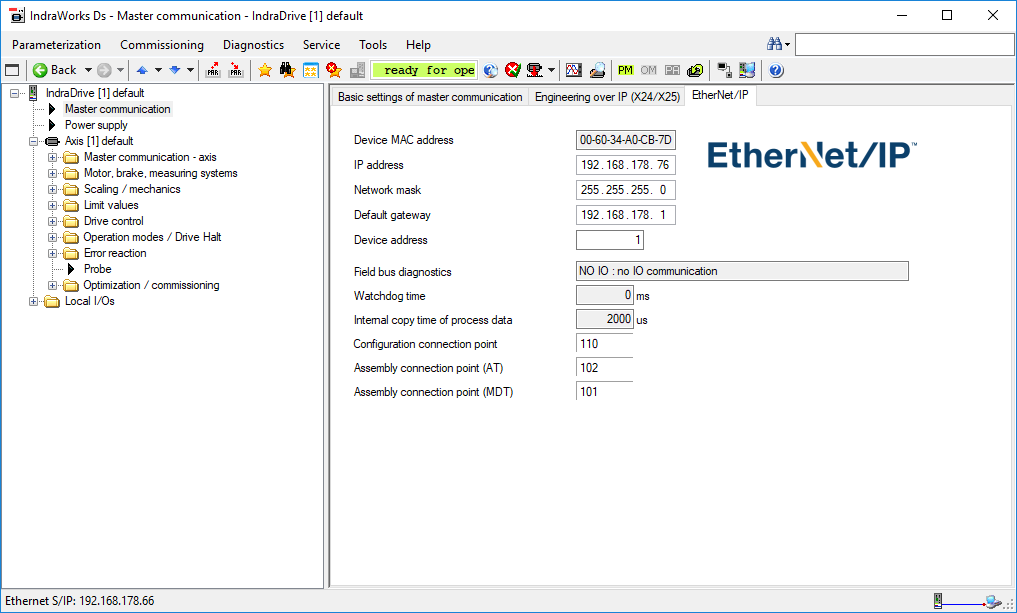Click the blue down arrow navigation icon
The height and width of the screenshot is (613, 1017).
174,70
